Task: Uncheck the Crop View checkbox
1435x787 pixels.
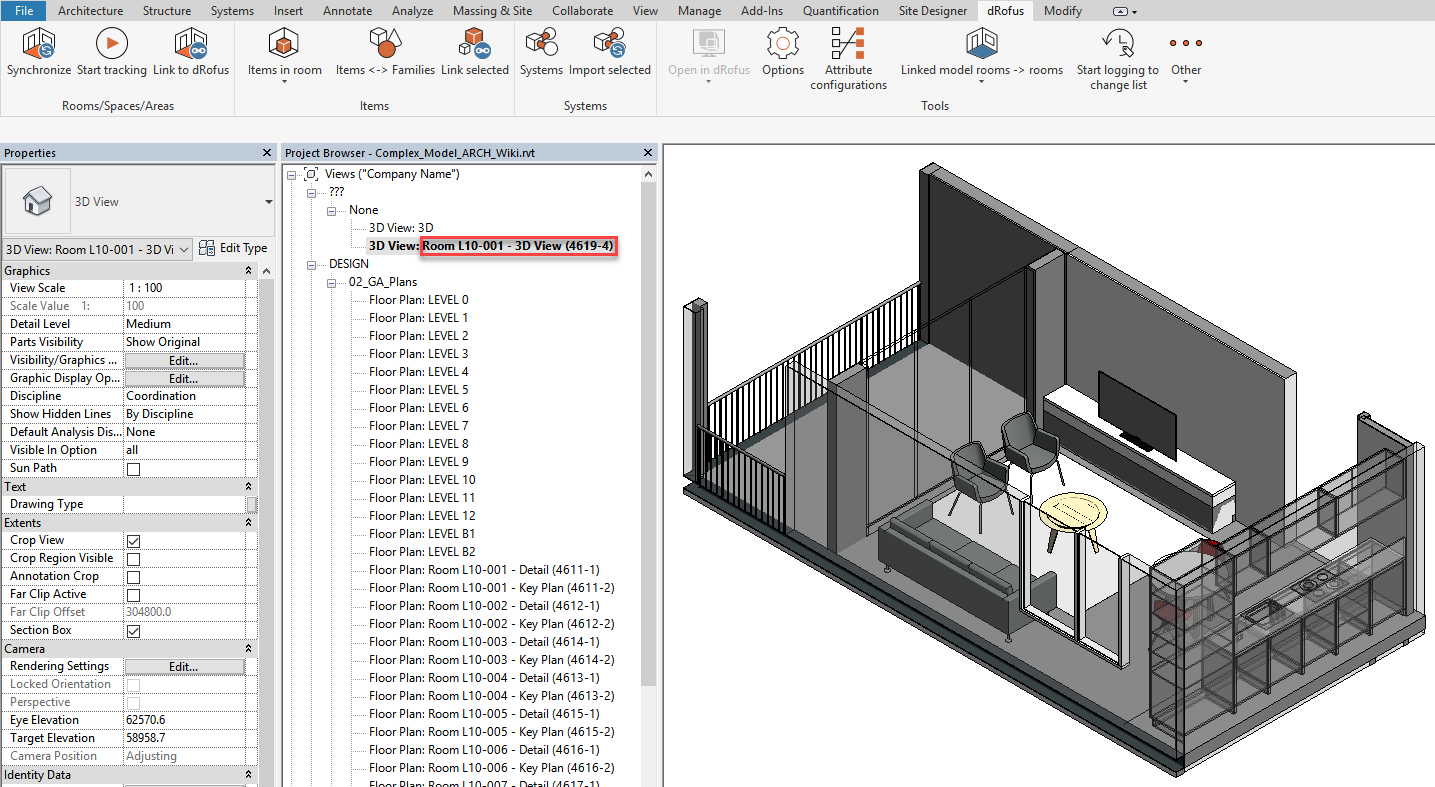Action: (133, 541)
